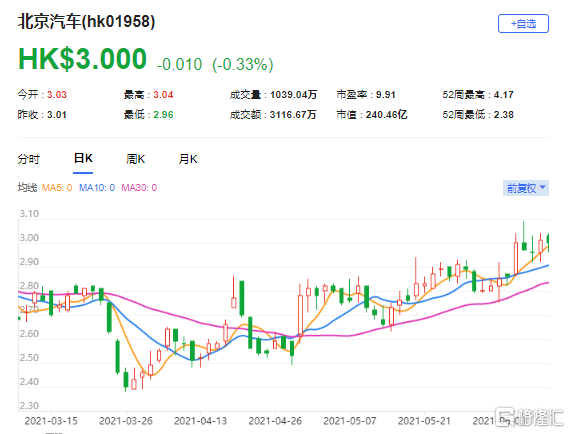Click the 2021-04-26 date axis label

(275, 421)
